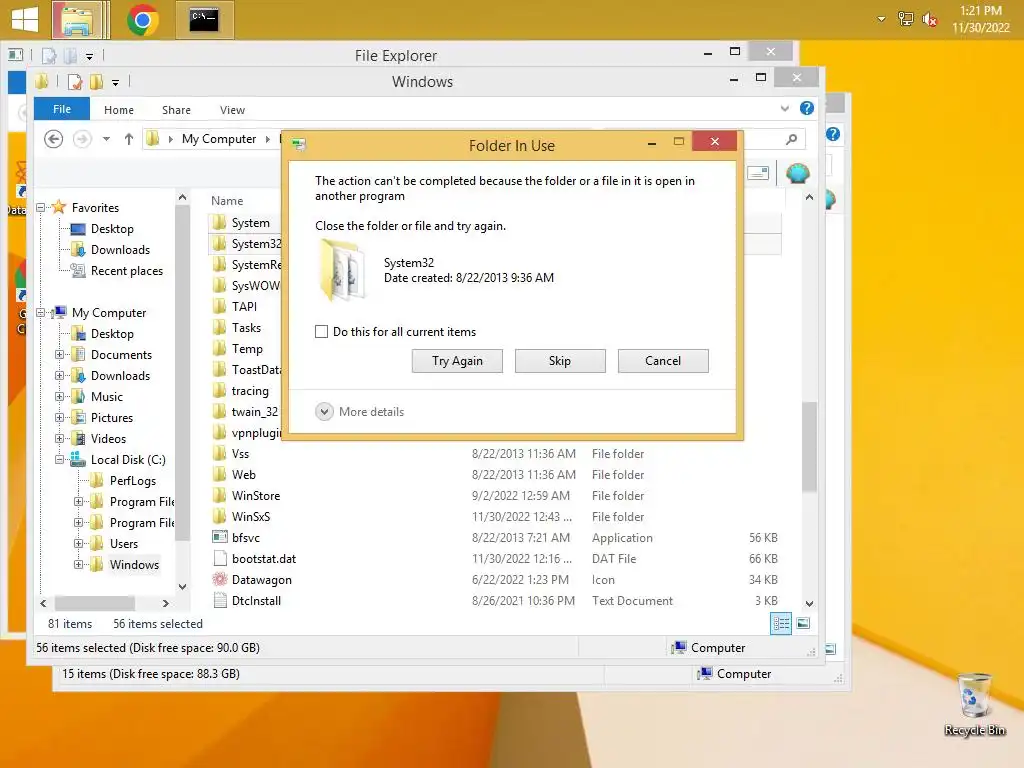Click the search magnifier icon
Screen dimensions: 1024x768
(792, 139)
